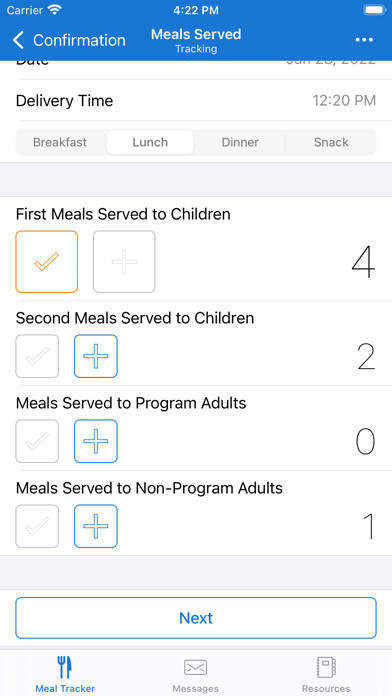
Task: Select the Dinner meal segment
Action: (x=240, y=142)
